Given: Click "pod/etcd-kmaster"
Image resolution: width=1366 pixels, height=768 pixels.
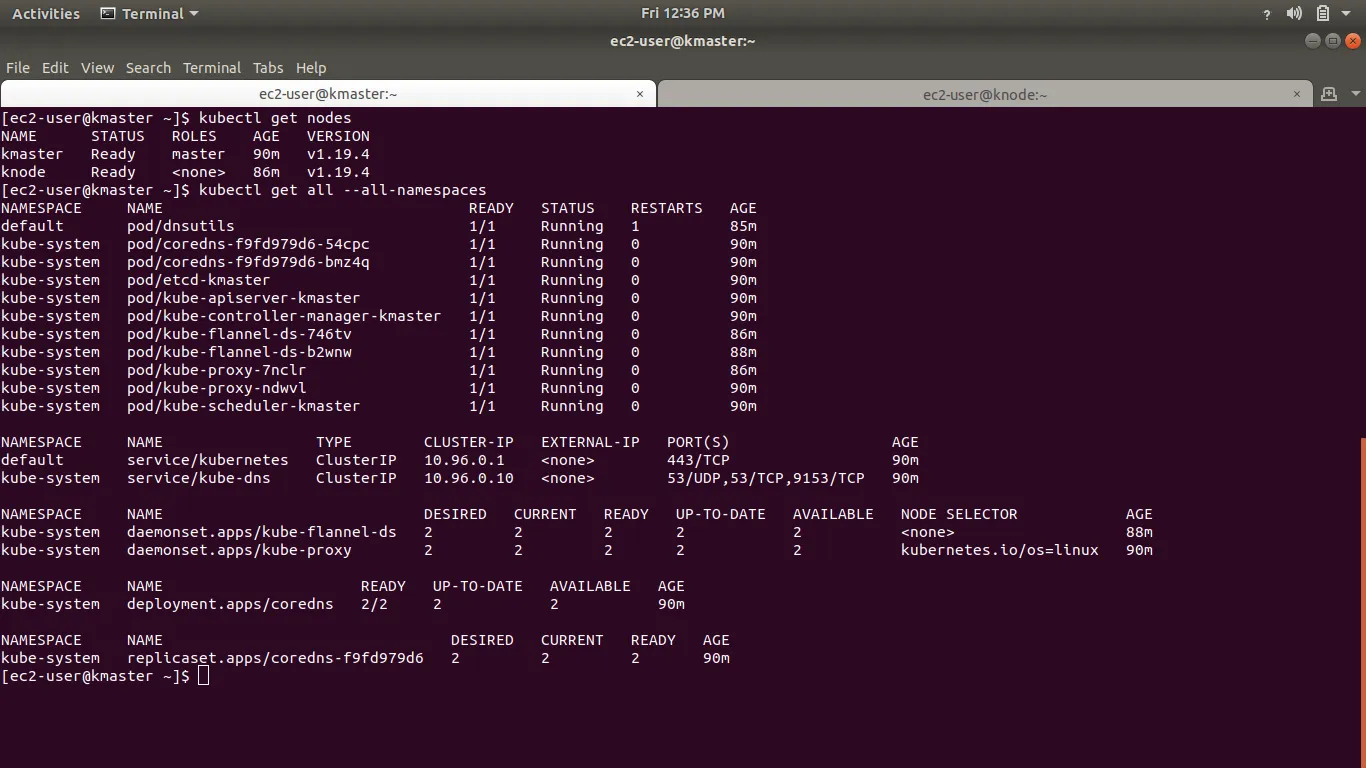Looking at the screenshot, I should click(x=199, y=280).
